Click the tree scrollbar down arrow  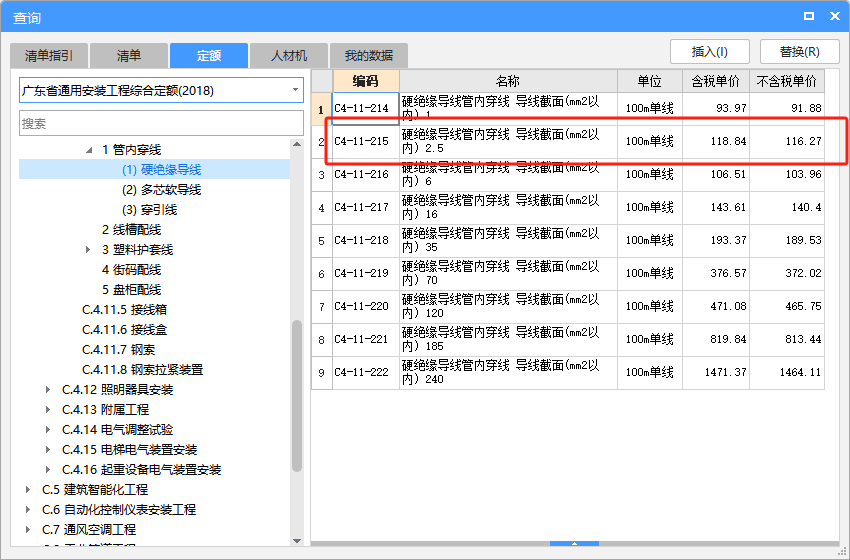click(x=297, y=540)
